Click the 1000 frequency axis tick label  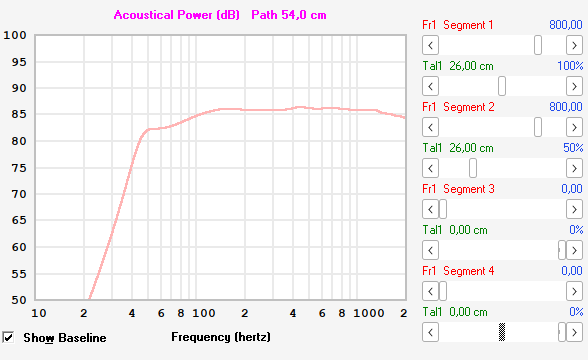(x=369, y=313)
